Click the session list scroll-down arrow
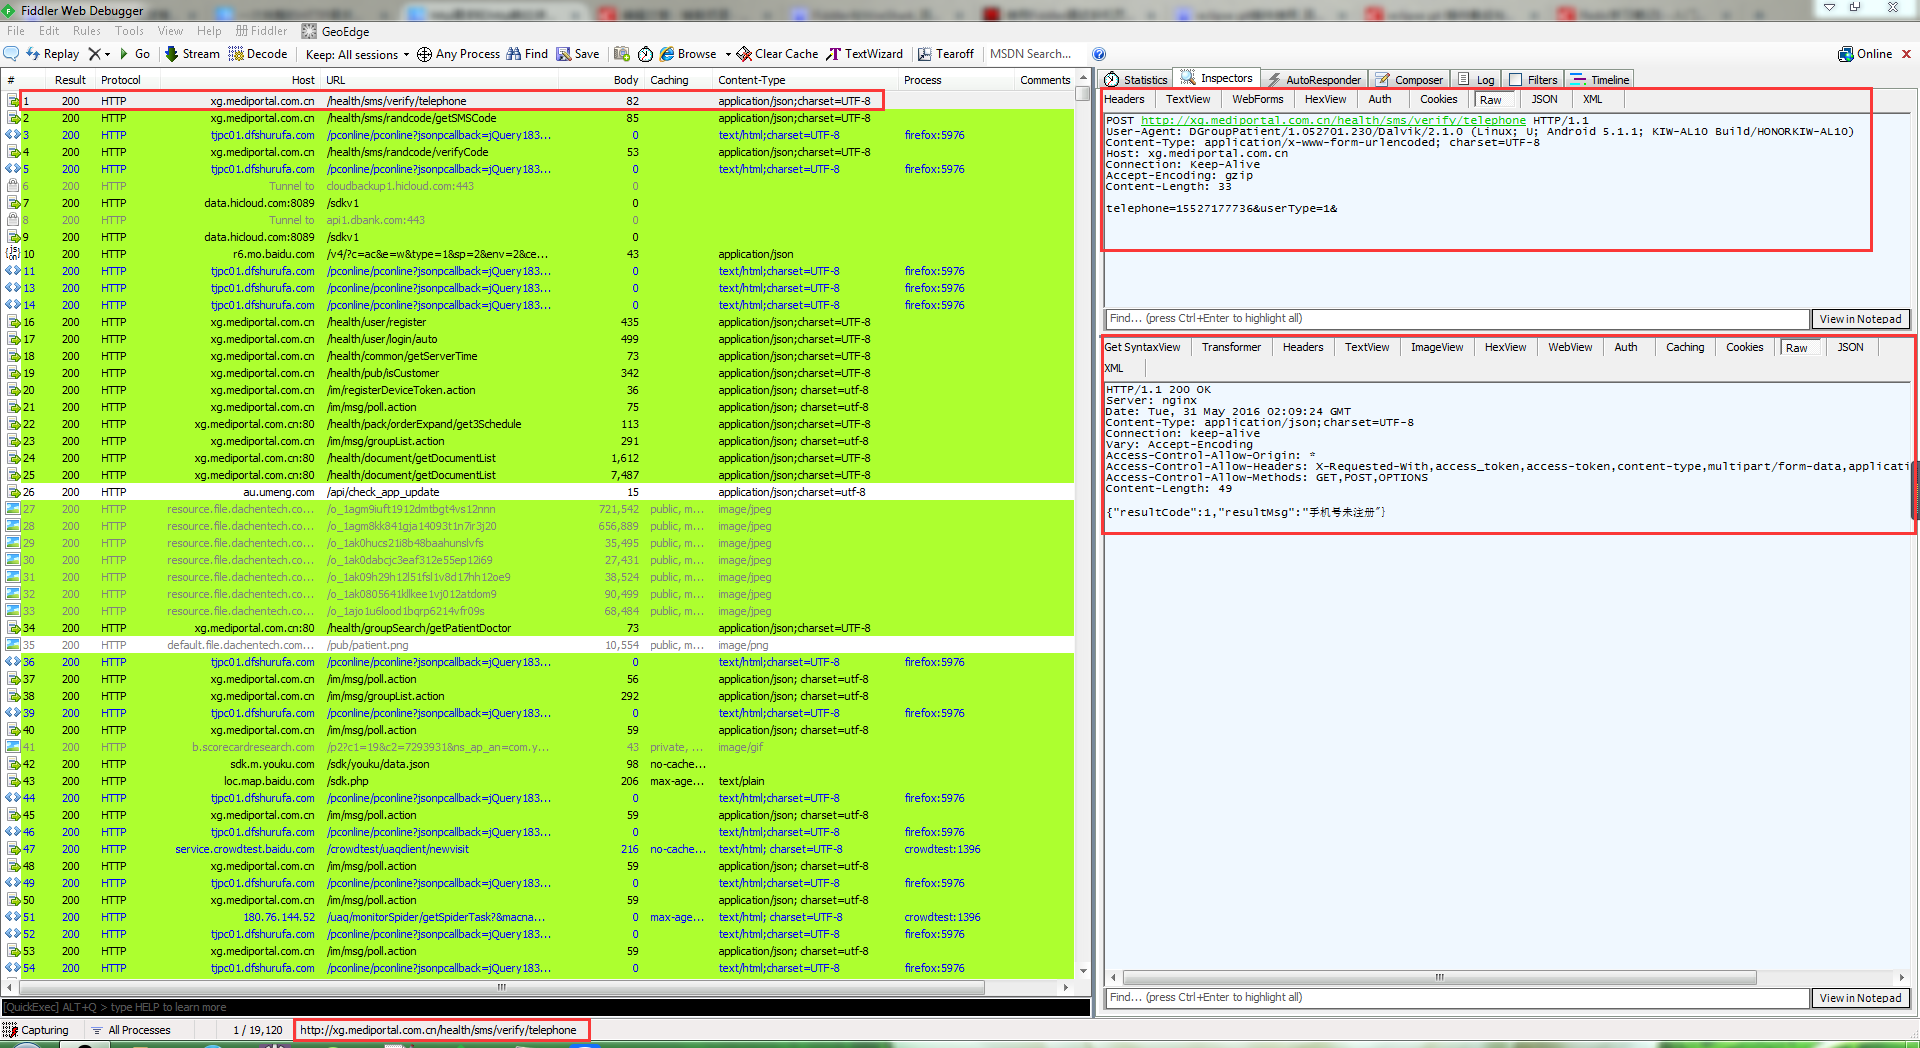Viewport: 1920px width, 1048px height. point(1083,971)
